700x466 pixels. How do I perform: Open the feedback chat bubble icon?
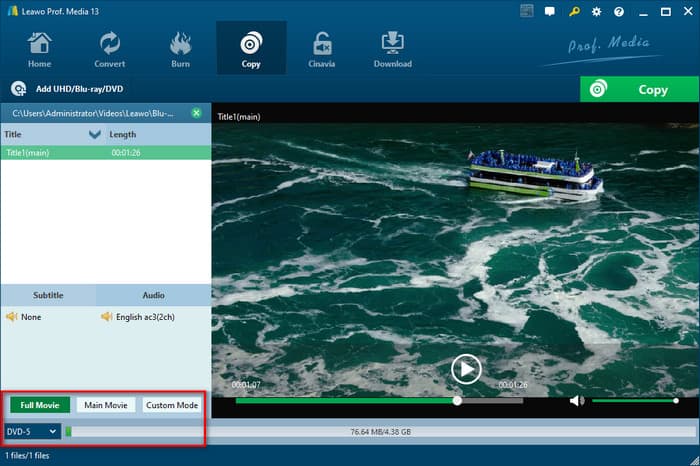(551, 12)
